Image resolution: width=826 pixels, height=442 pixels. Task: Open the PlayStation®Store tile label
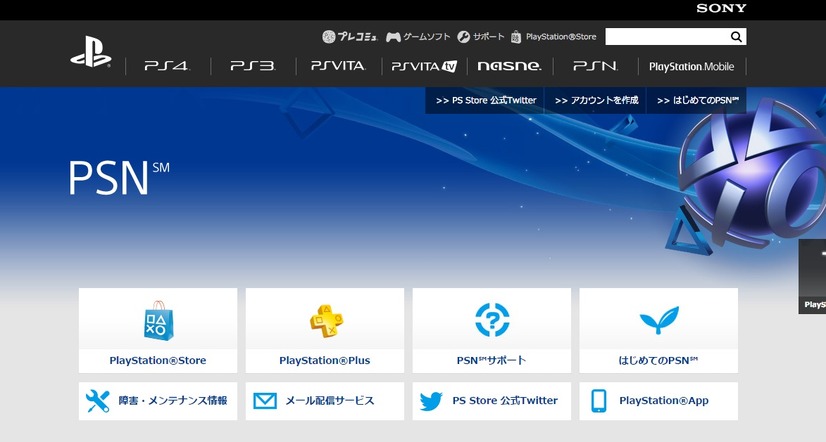[158, 360]
